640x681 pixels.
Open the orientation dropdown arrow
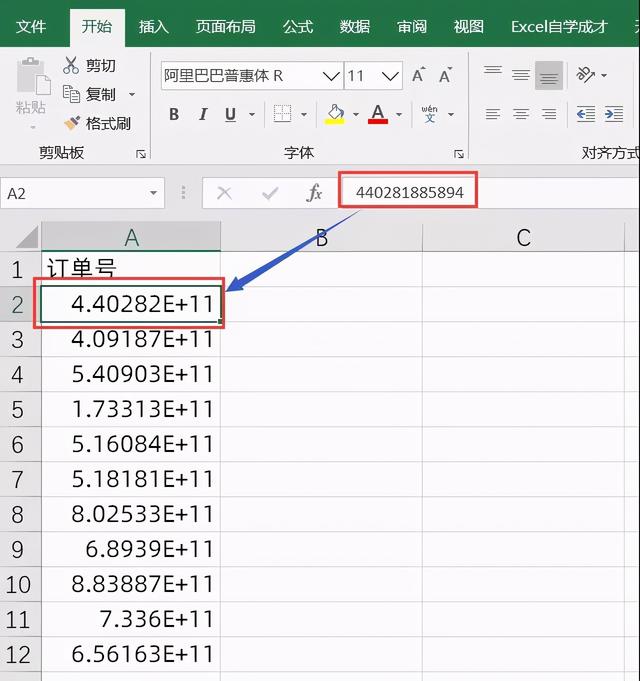(604, 75)
